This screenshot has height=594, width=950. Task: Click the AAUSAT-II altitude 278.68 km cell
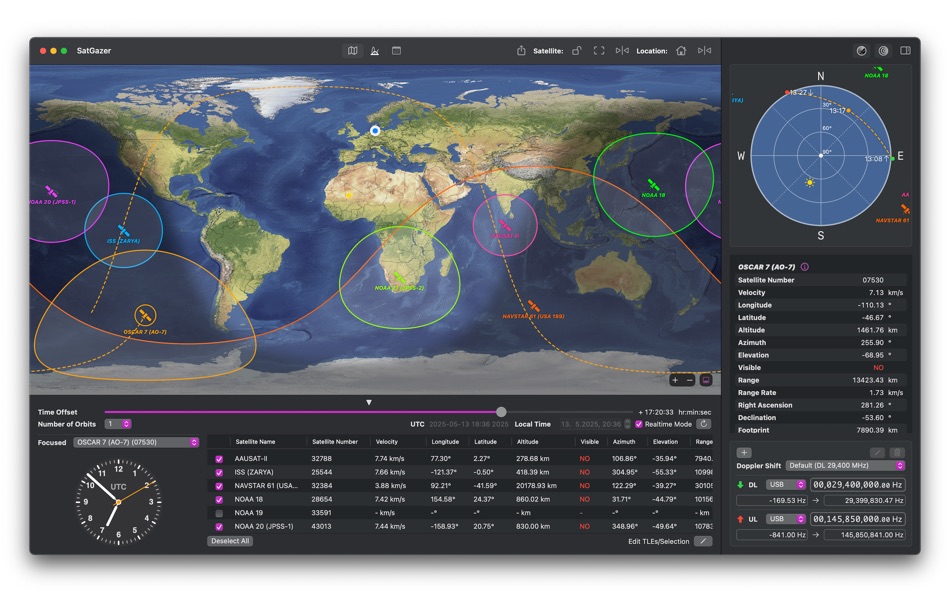[x=533, y=459]
